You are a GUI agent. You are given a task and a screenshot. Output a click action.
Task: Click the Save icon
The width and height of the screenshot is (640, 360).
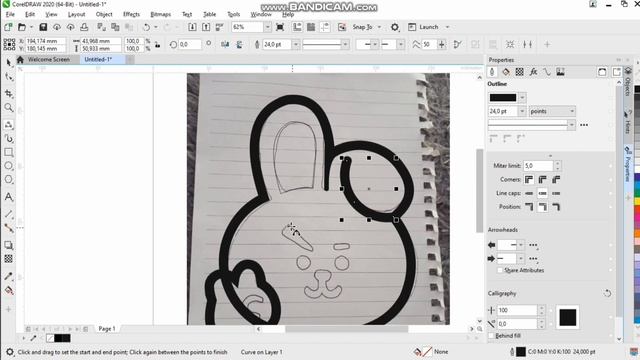pos(43,27)
